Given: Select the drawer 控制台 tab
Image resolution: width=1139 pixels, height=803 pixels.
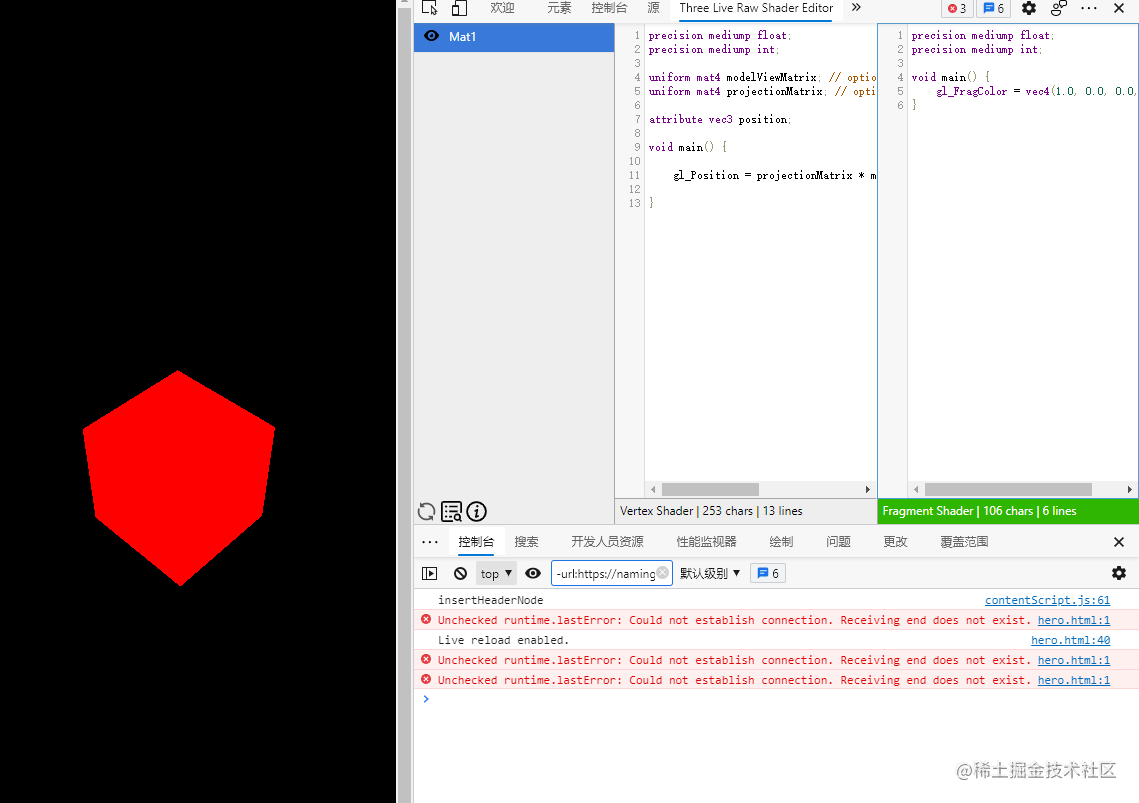Looking at the screenshot, I should (476, 542).
